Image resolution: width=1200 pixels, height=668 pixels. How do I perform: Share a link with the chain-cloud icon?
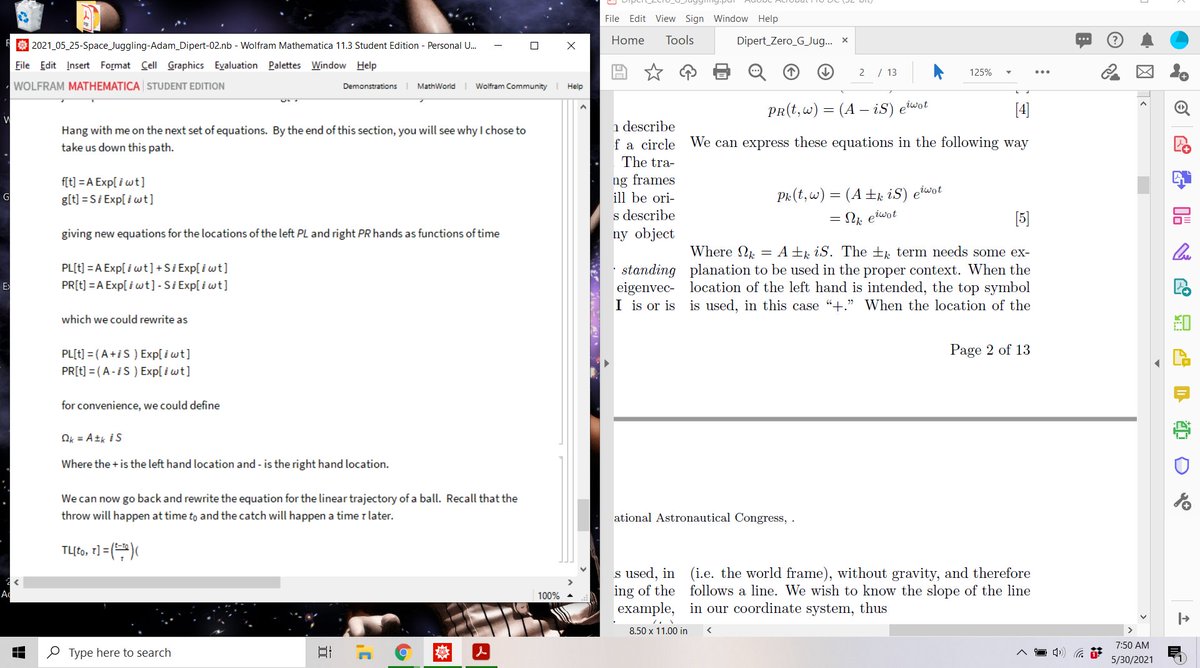pos(1109,72)
